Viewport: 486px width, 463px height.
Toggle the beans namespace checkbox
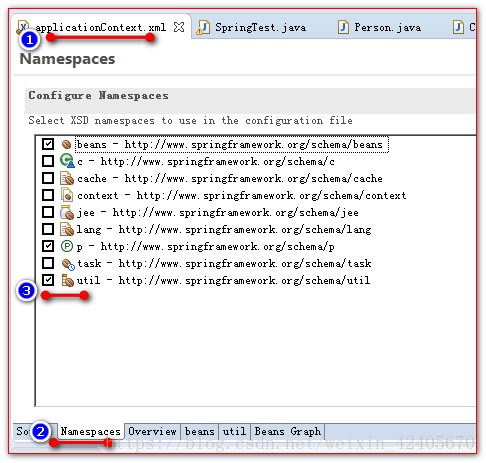[48, 144]
